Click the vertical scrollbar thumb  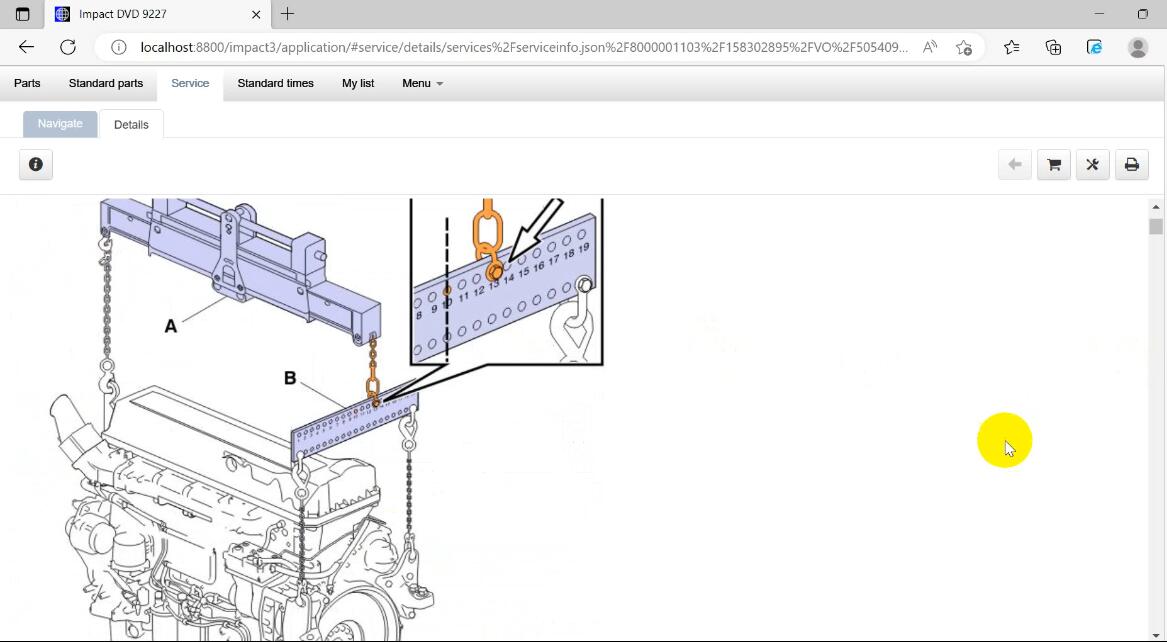pyautogui.click(x=1156, y=227)
